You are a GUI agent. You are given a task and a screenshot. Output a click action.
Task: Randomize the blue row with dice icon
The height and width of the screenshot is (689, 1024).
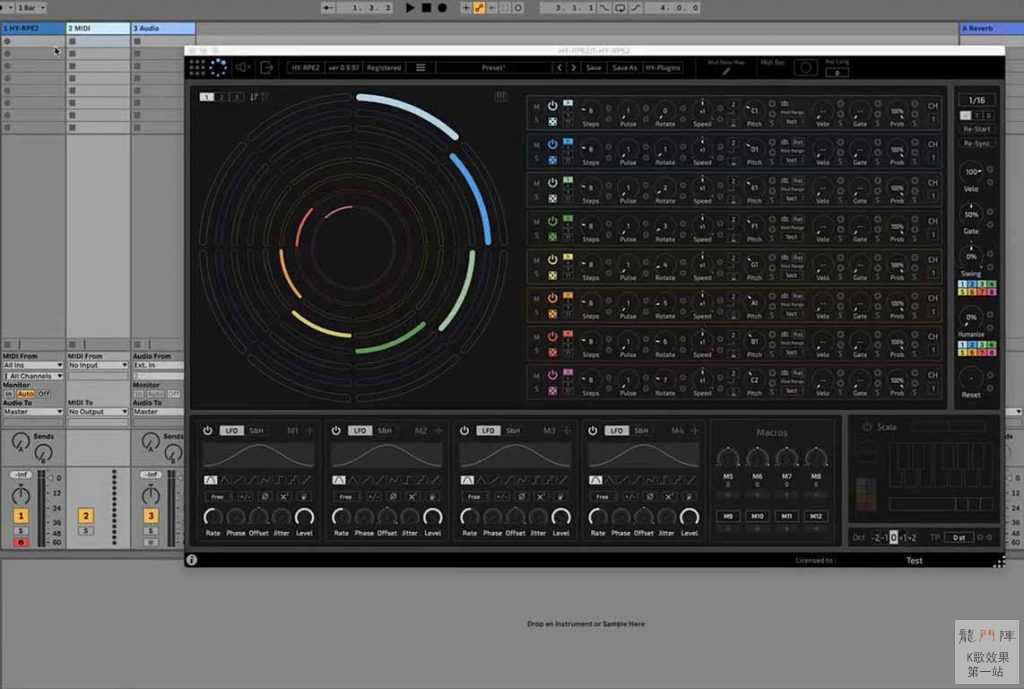[552, 160]
